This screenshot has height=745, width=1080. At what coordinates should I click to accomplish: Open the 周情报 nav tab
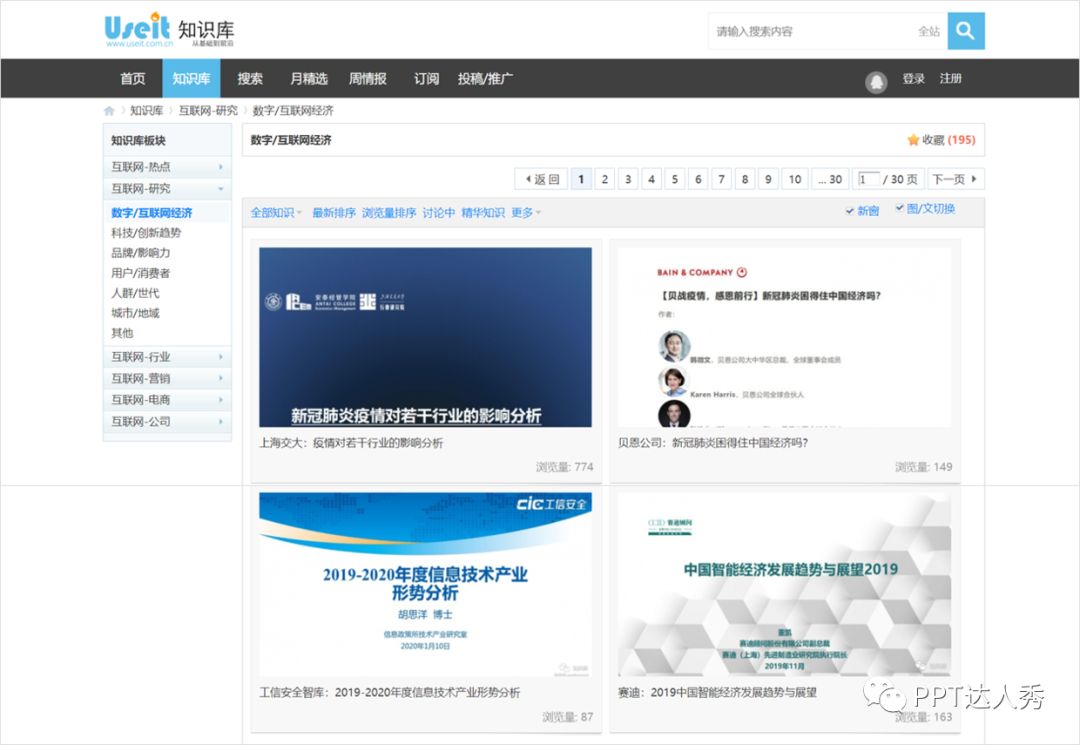tap(368, 78)
